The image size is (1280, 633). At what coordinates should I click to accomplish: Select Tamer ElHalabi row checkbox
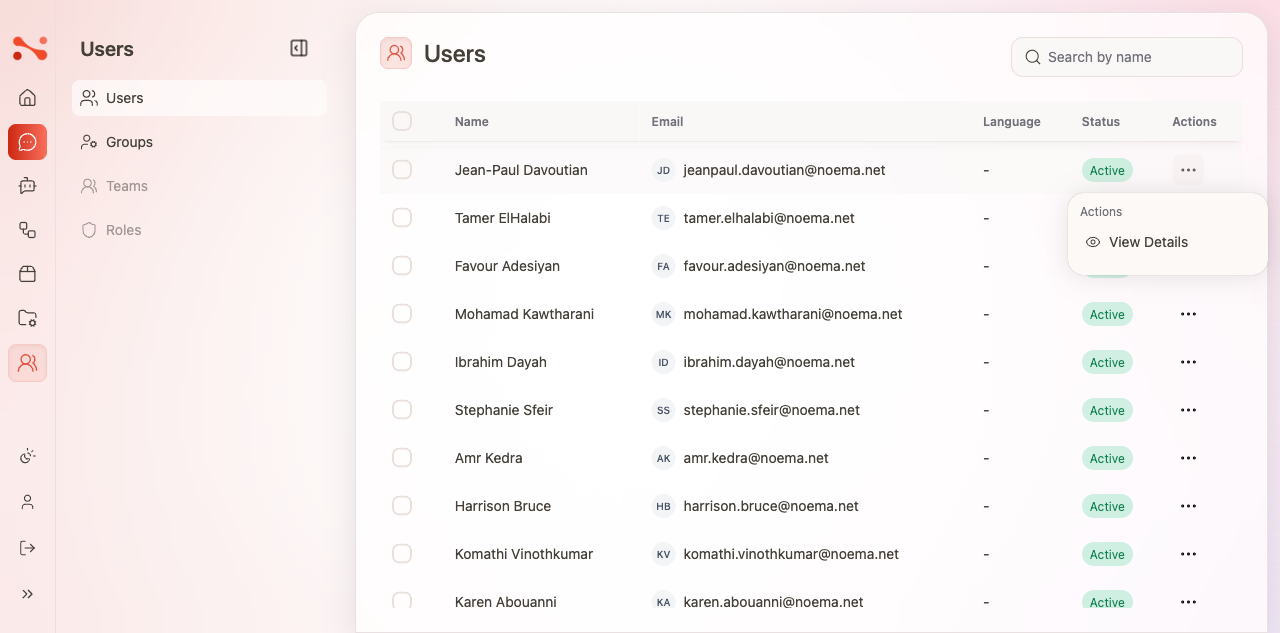[x=402, y=218]
